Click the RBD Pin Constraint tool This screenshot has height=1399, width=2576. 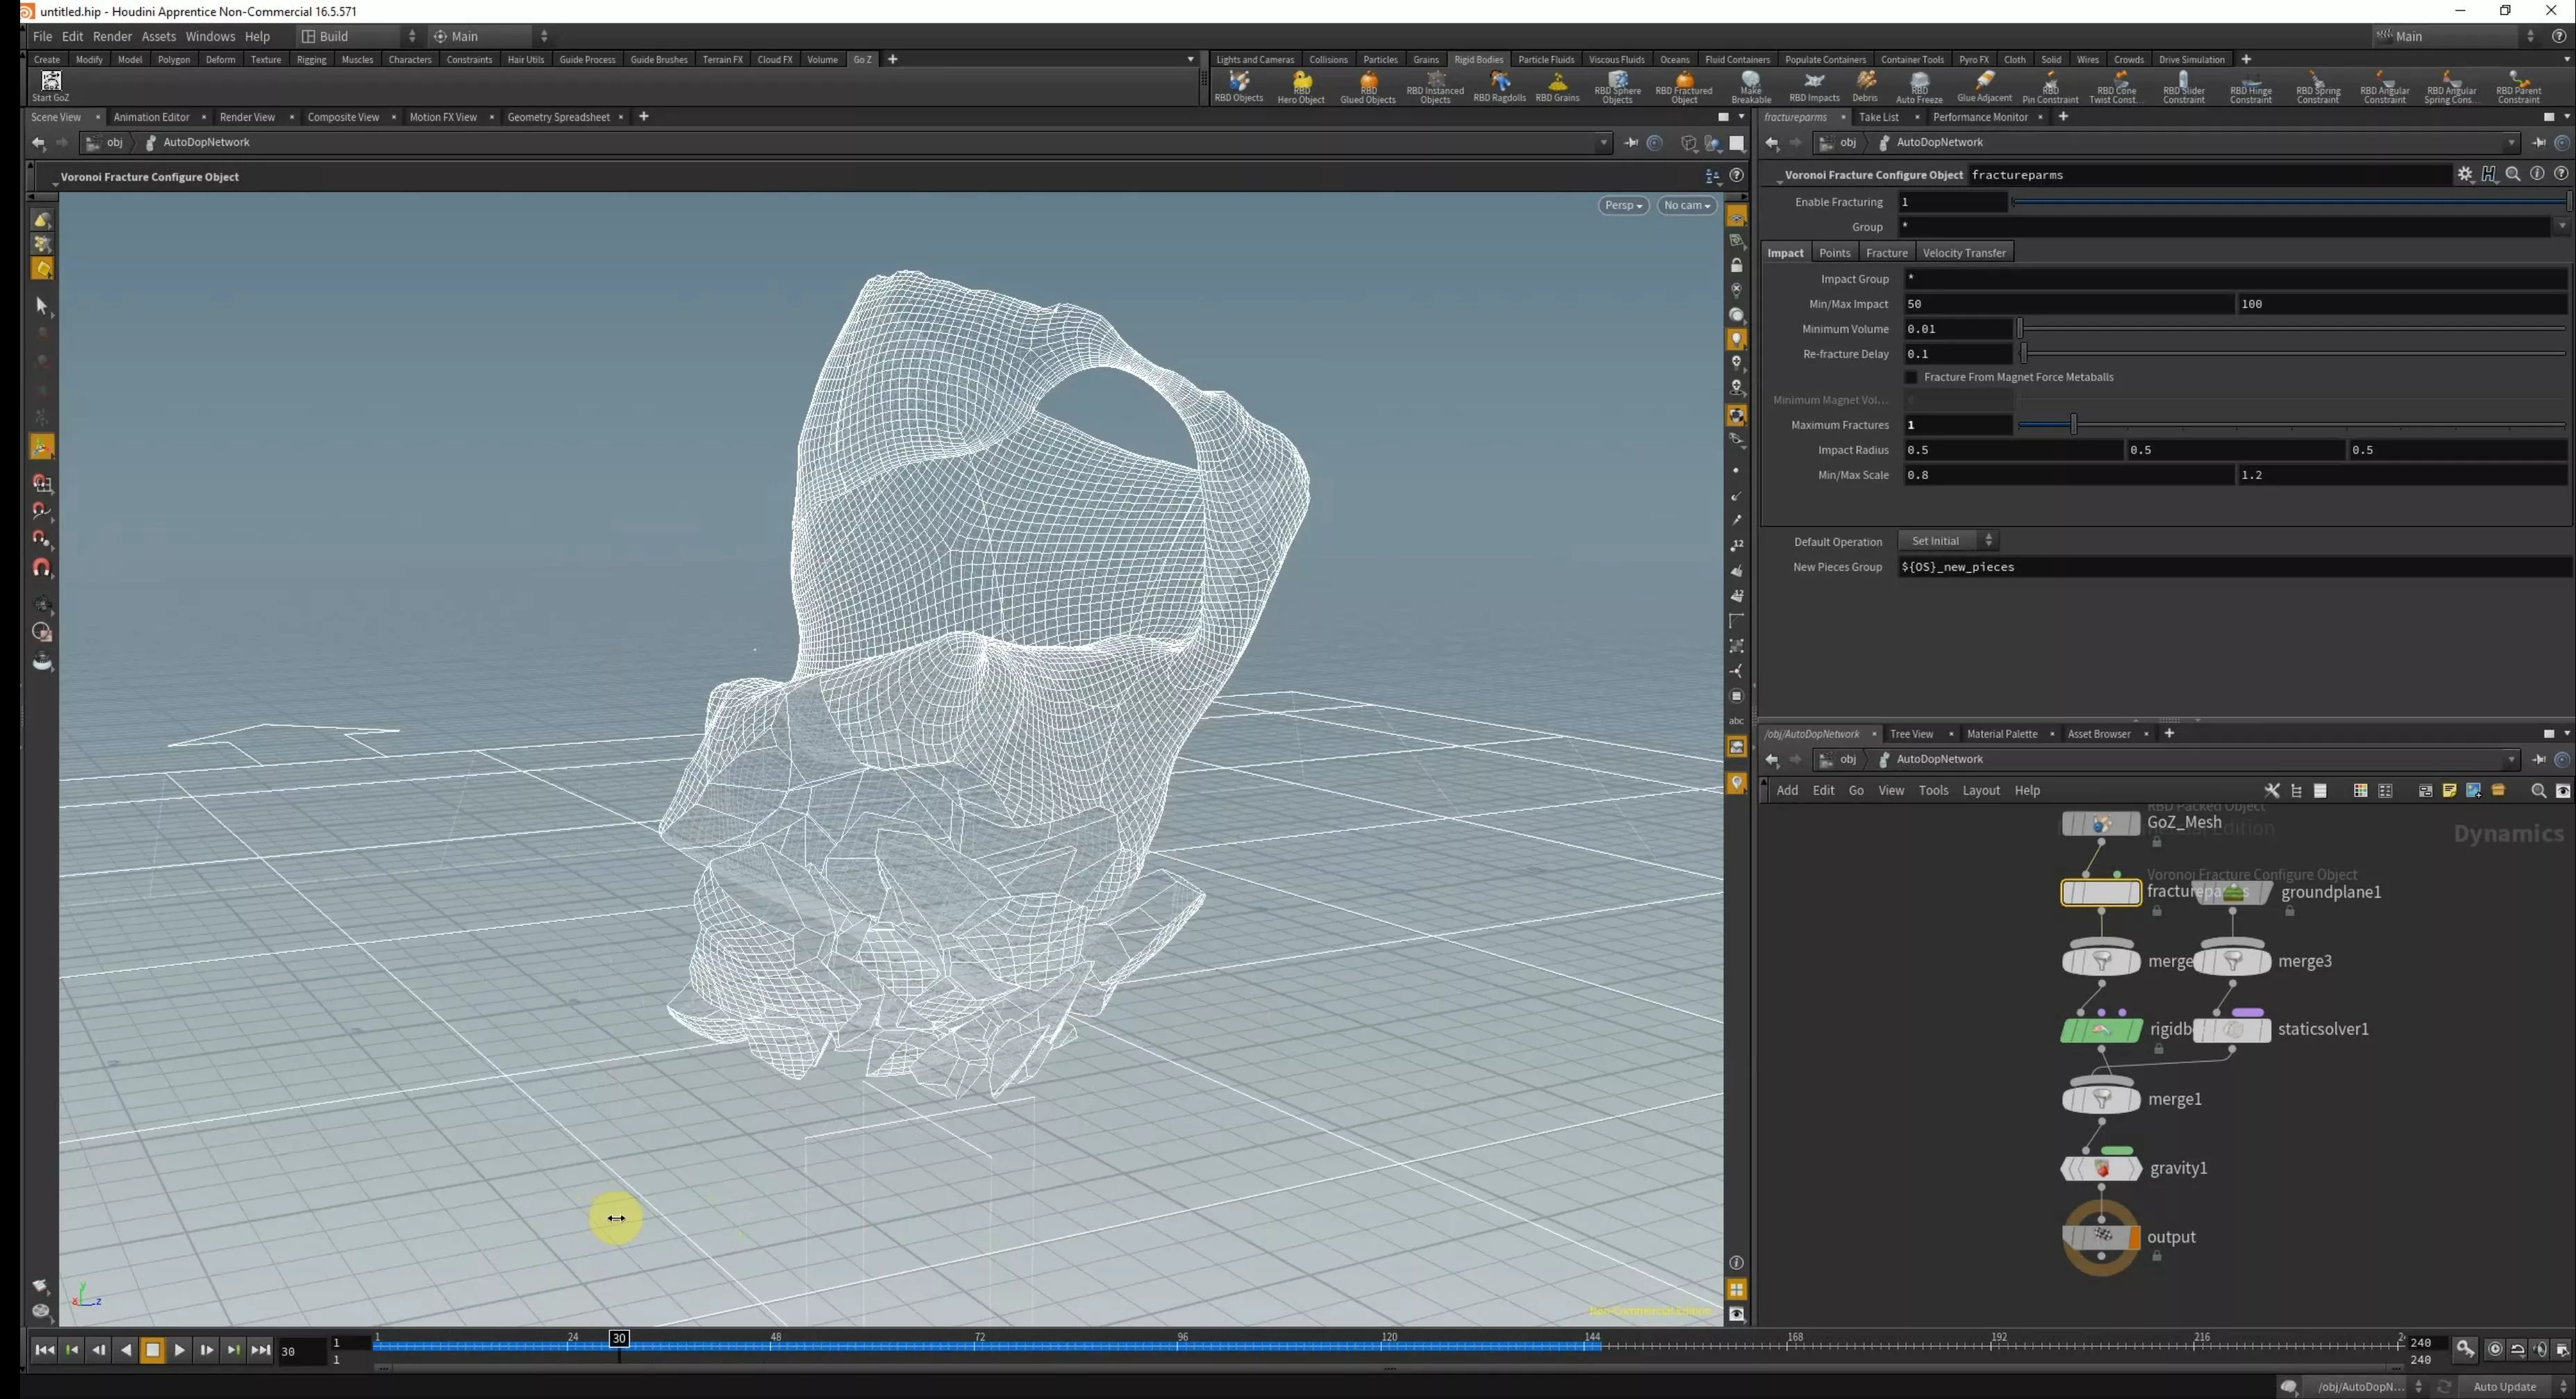[2049, 86]
